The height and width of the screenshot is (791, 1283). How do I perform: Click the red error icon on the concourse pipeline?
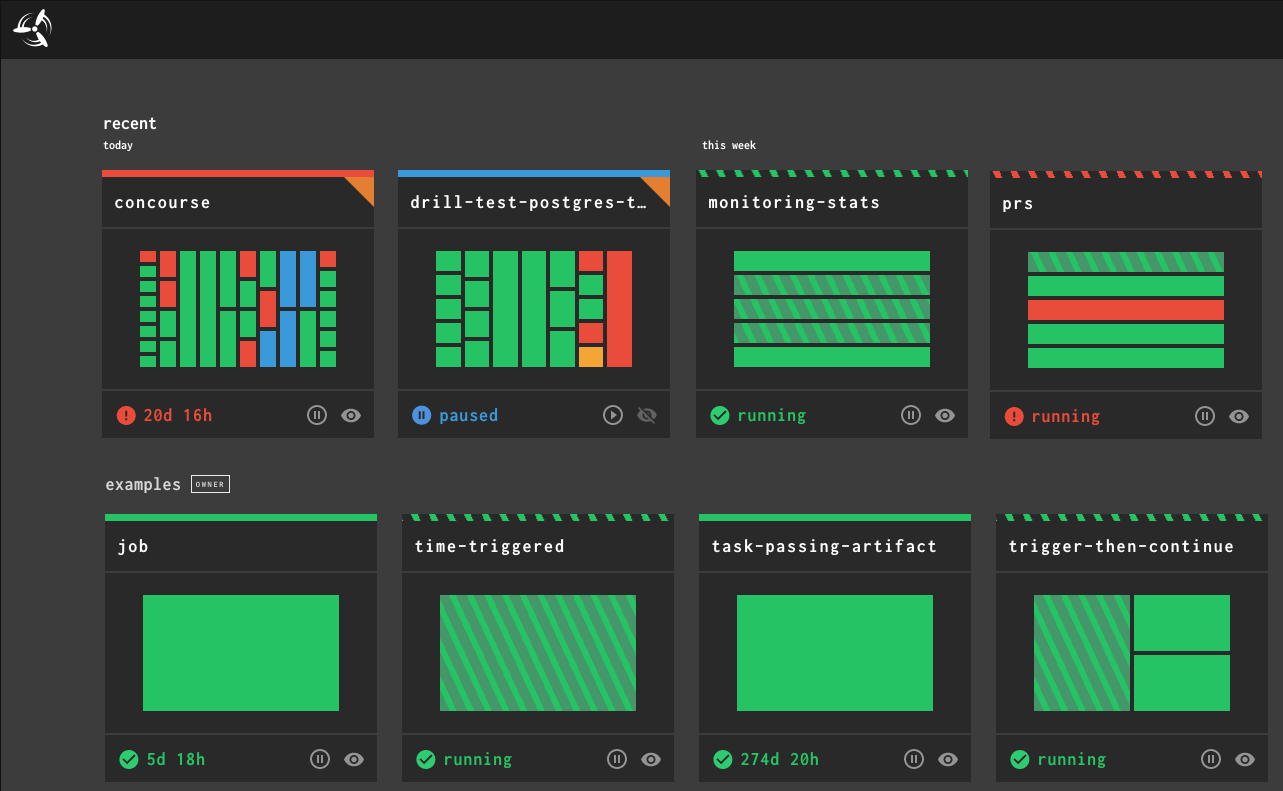(125, 415)
